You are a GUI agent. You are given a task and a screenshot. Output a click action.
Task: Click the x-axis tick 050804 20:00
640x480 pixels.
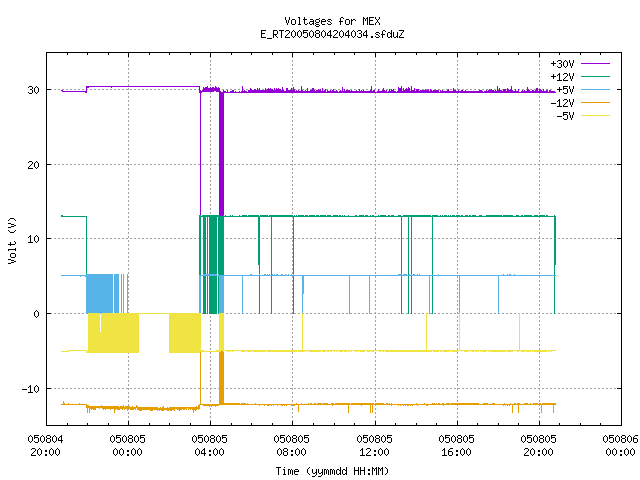click(x=45, y=446)
